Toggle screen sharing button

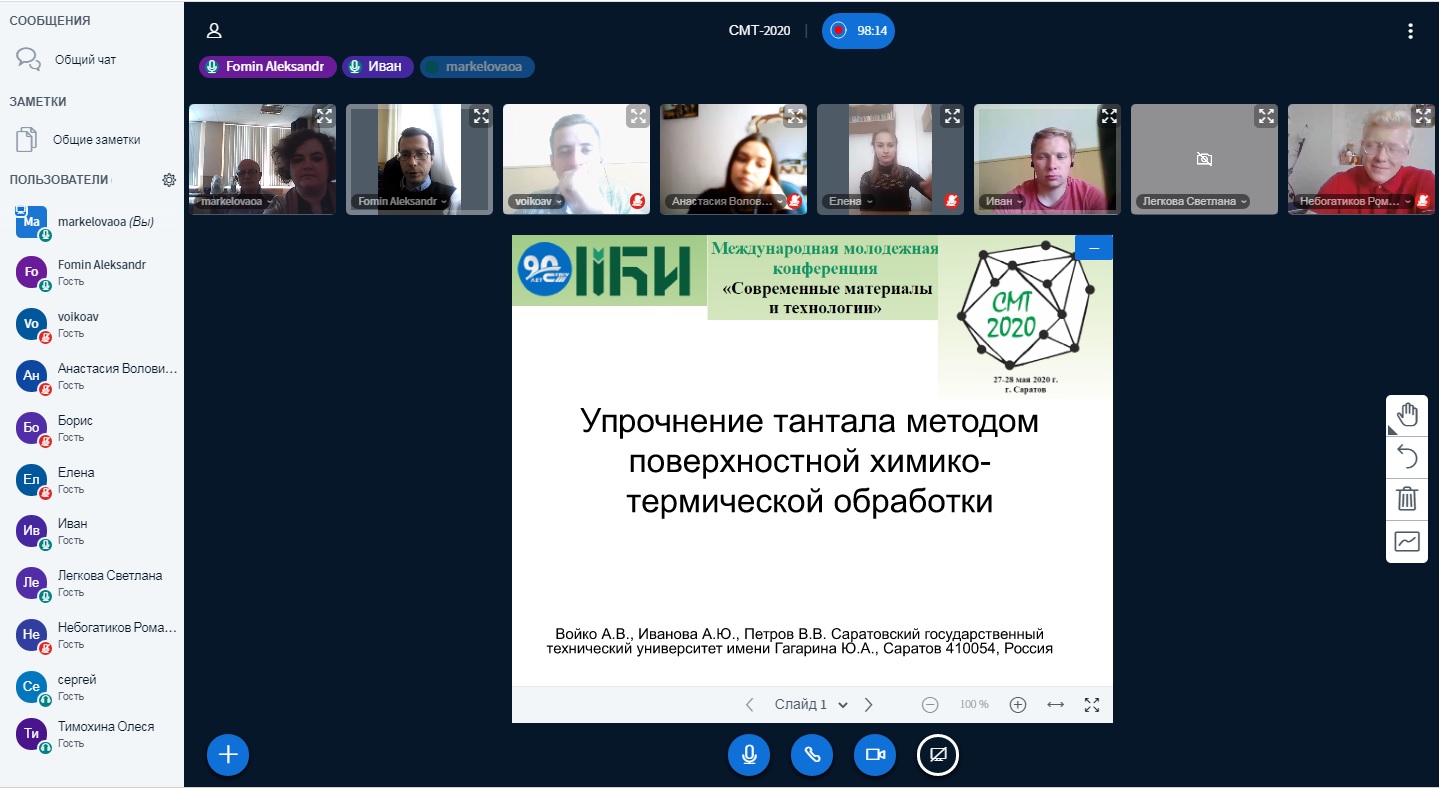coord(938,755)
